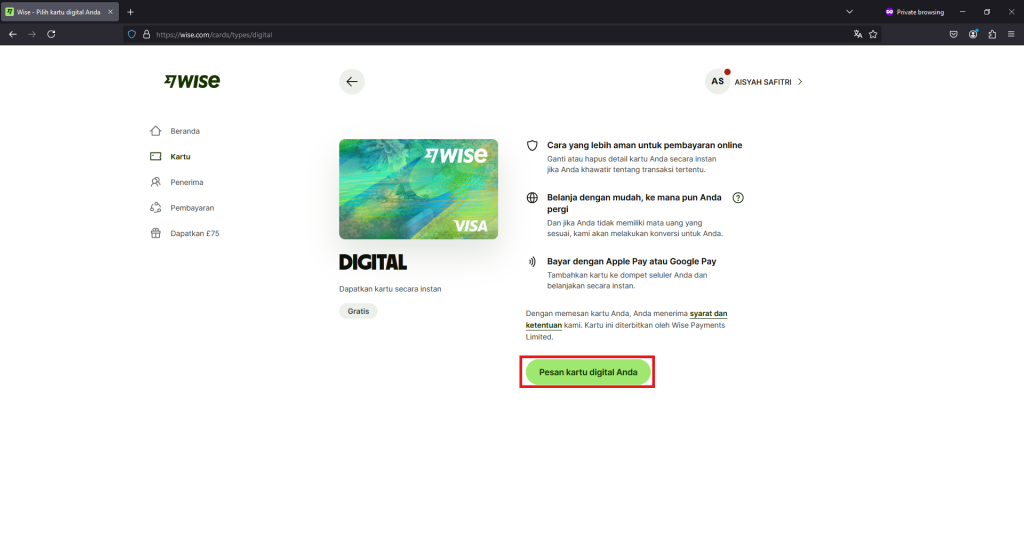Click the Wise Visa digital card image
The width and height of the screenshot is (1024, 550).
[418, 189]
